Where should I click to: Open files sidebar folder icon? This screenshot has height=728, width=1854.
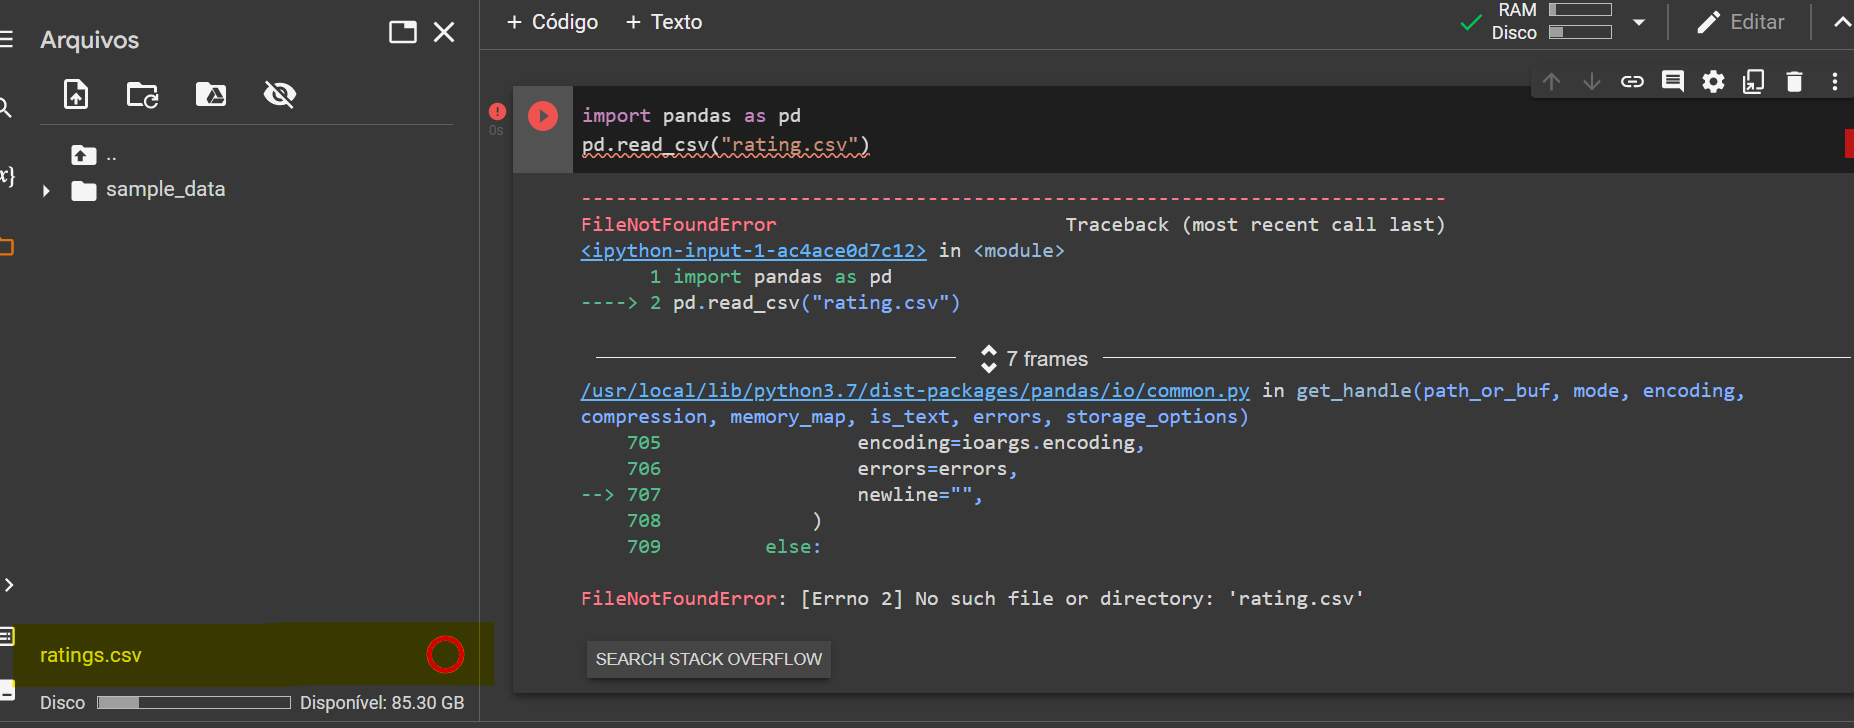(6, 246)
